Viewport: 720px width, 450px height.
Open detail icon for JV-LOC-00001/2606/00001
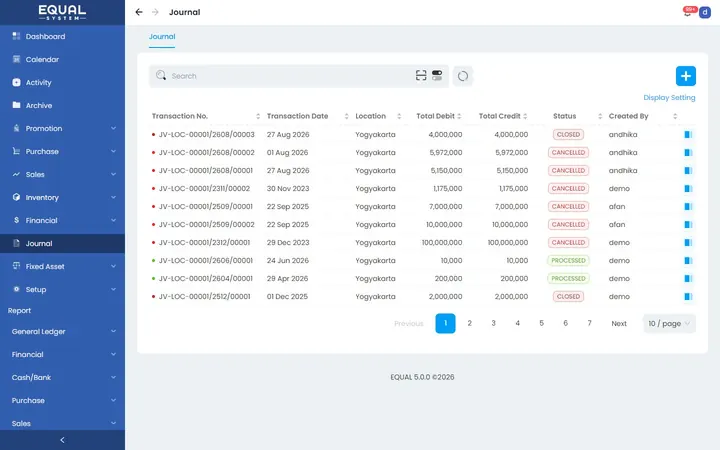tap(688, 260)
